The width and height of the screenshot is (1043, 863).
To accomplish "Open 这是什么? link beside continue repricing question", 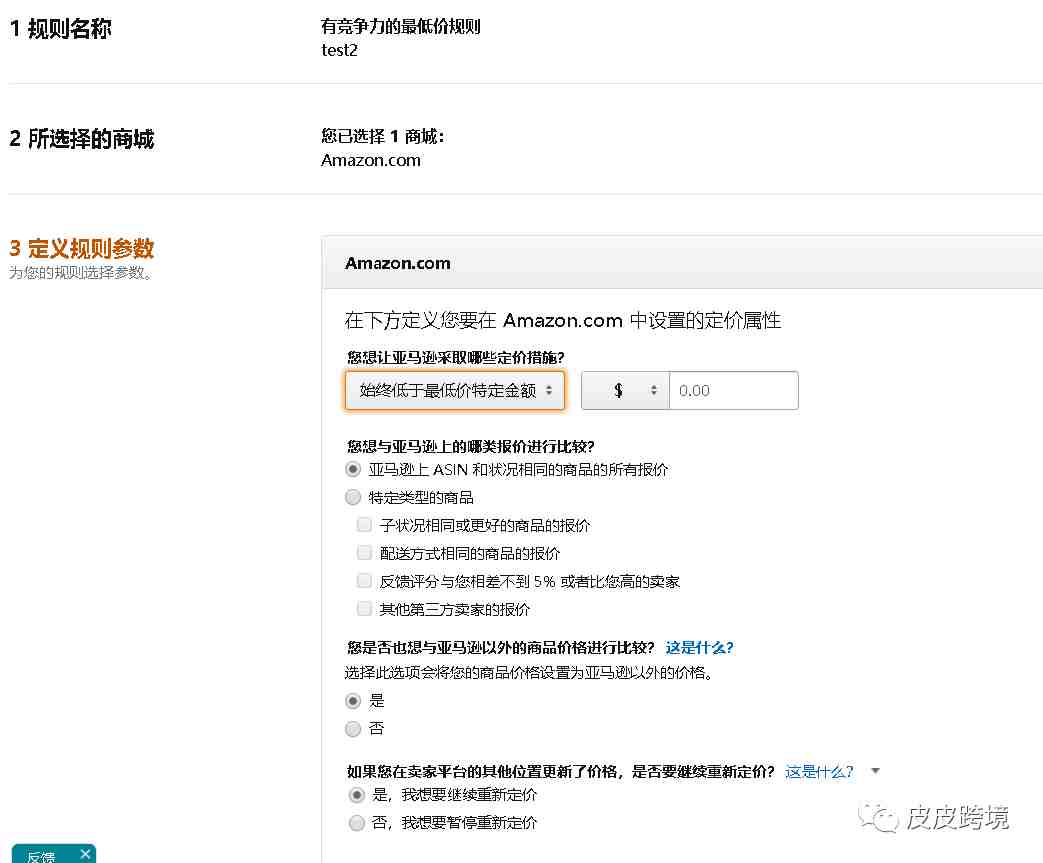I will (x=819, y=771).
